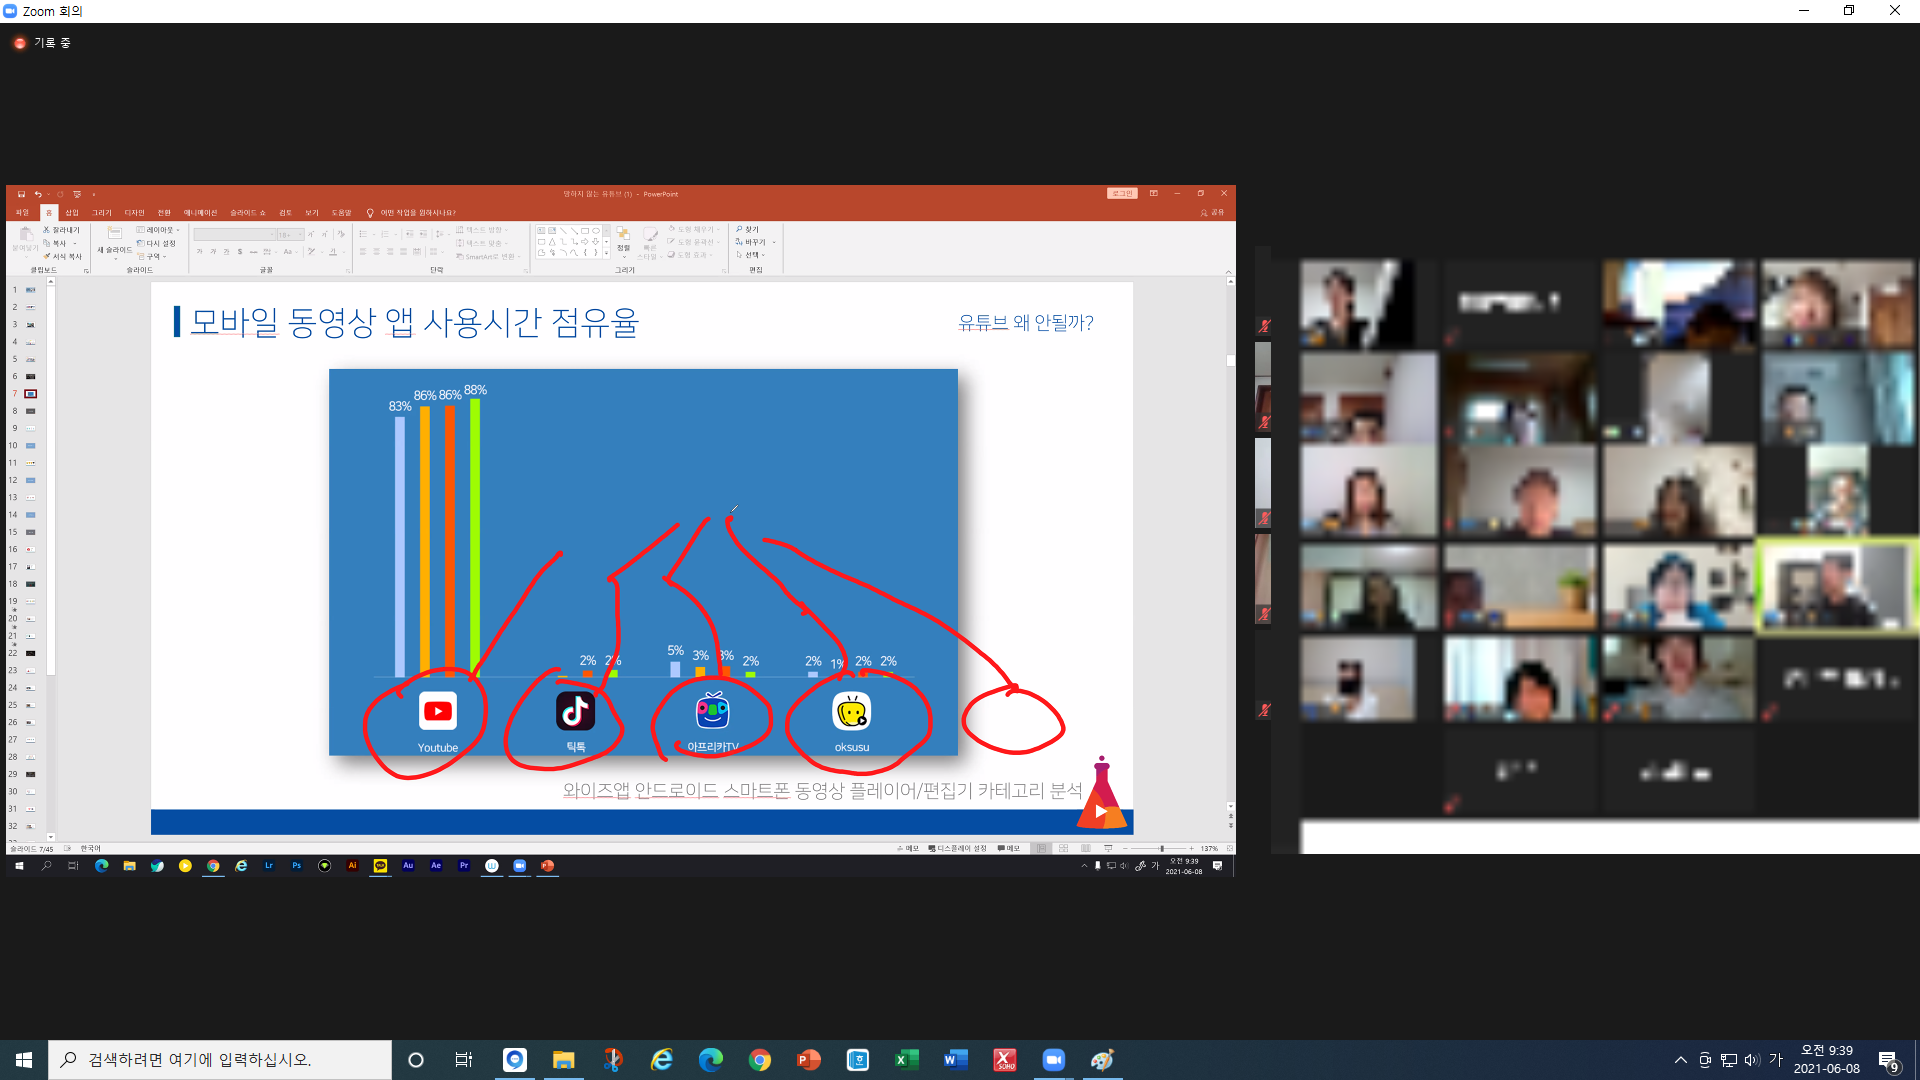Viewport: 1920px width, 1080px height.
Task: Open the 애니메이션 (Animations) ribbon tab
Action: tap(200, 213)
